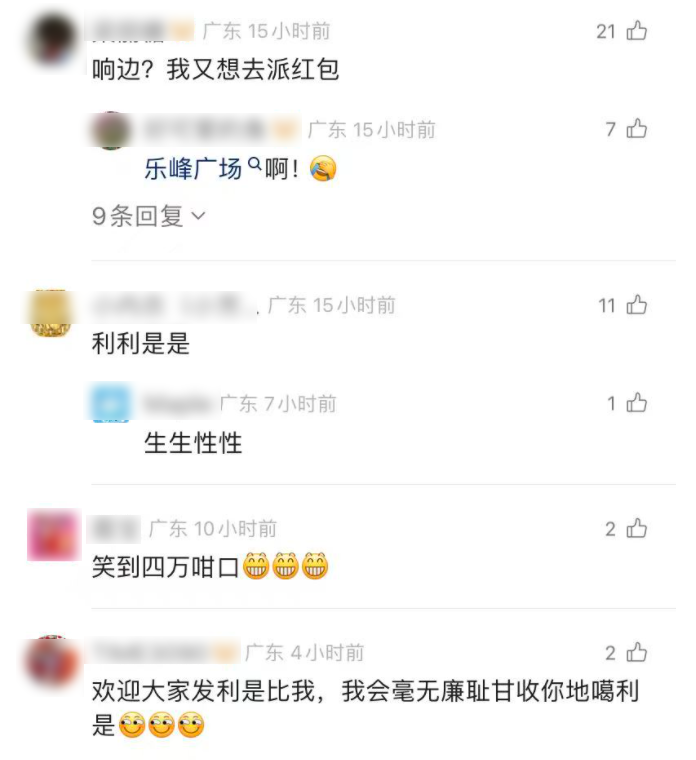696x760 pixels.
Task: Tap search magnifier icon beside 乐峰广场
Action: (254, 165)
